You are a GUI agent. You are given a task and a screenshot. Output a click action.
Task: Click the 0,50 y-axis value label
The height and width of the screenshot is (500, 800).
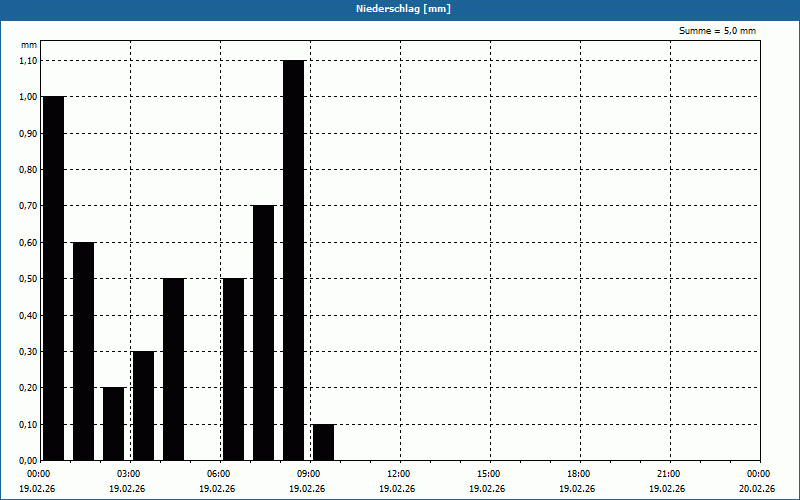28,279
